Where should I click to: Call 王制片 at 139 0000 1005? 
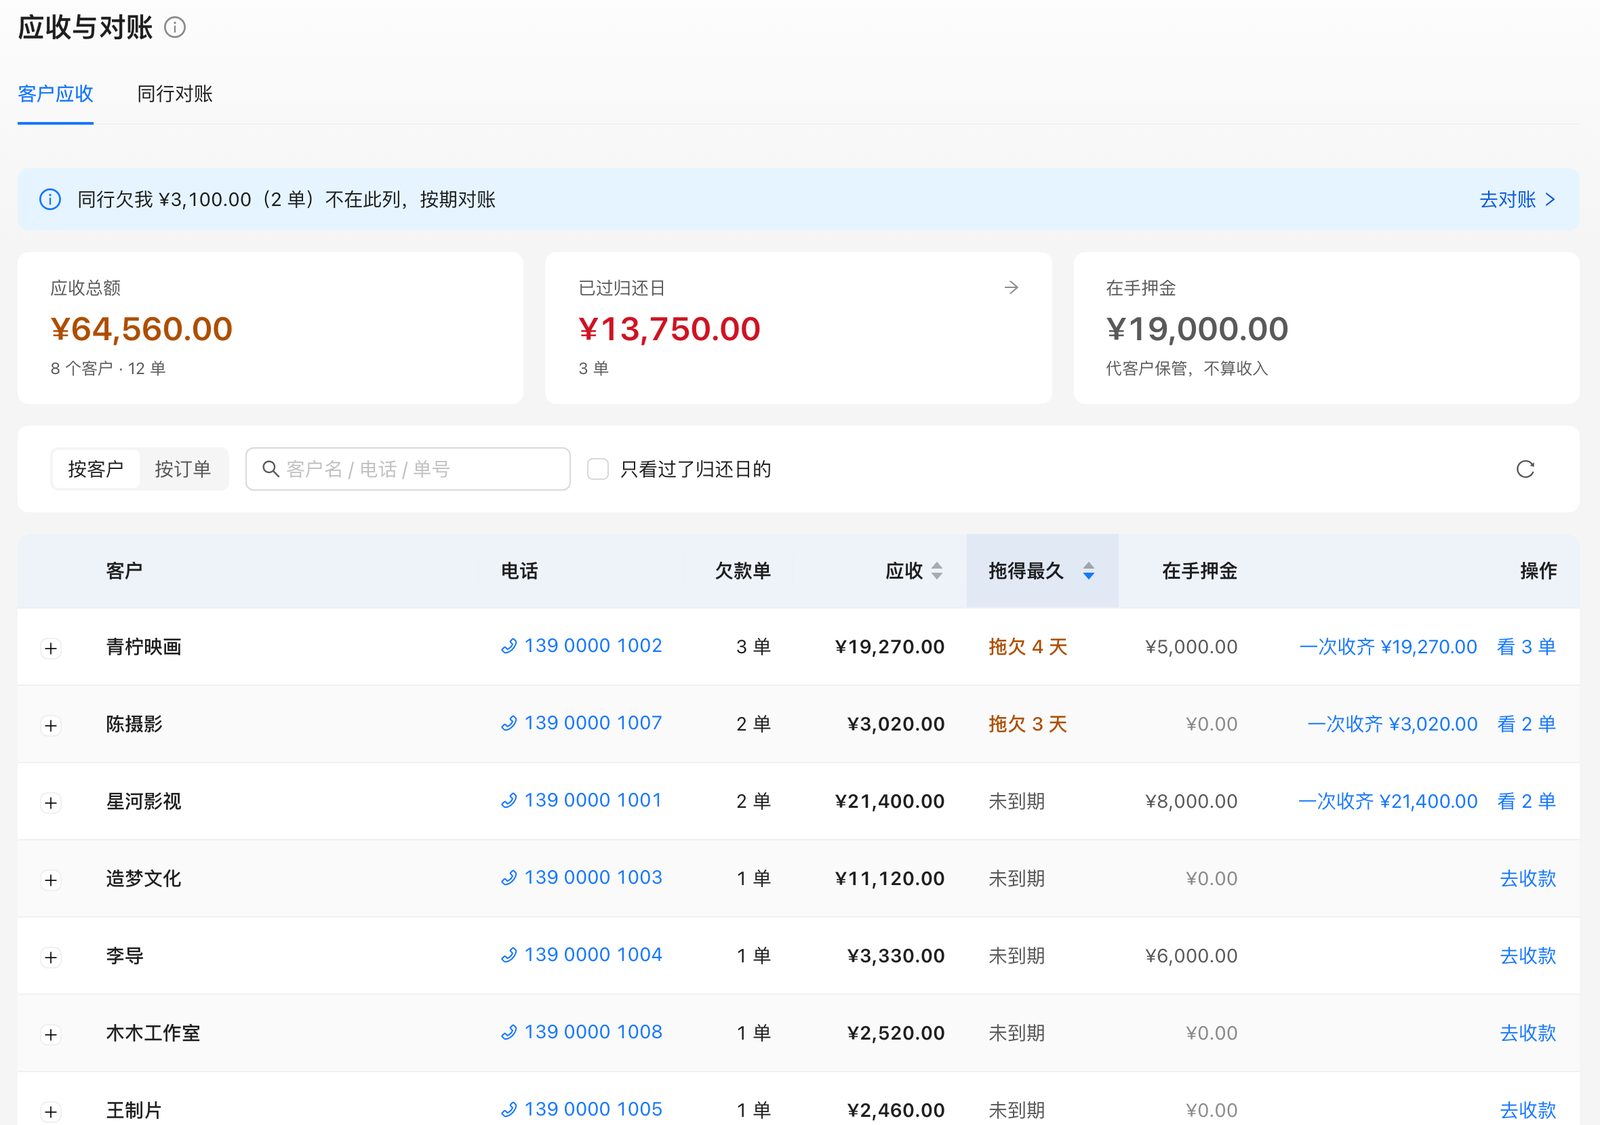581,1109
